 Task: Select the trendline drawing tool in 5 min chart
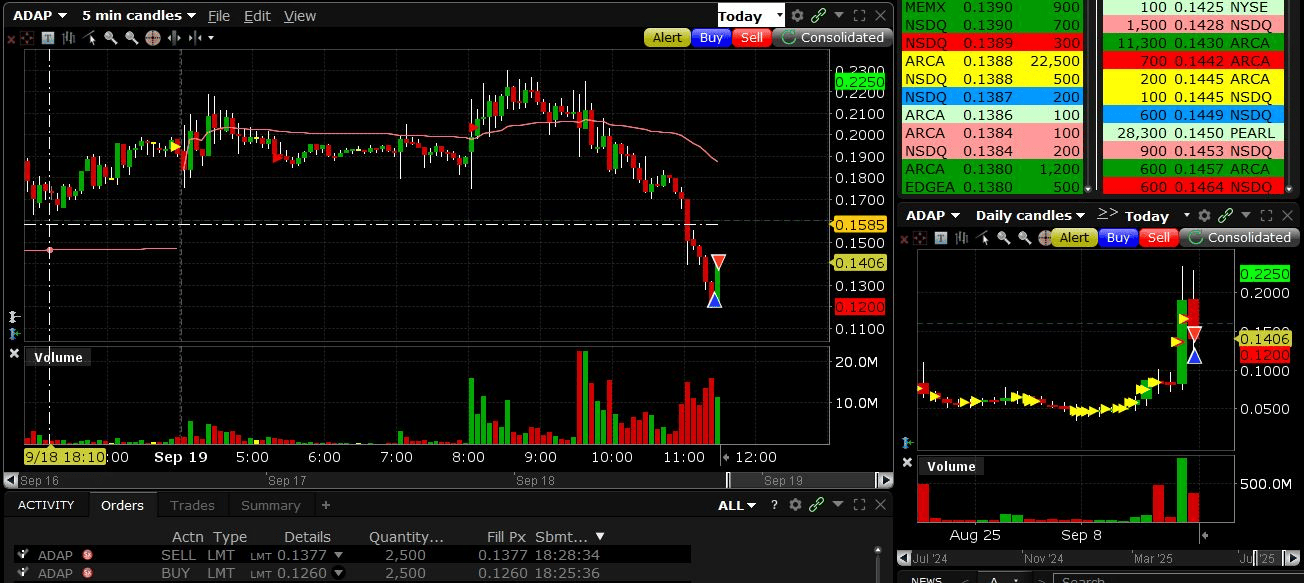89,38
